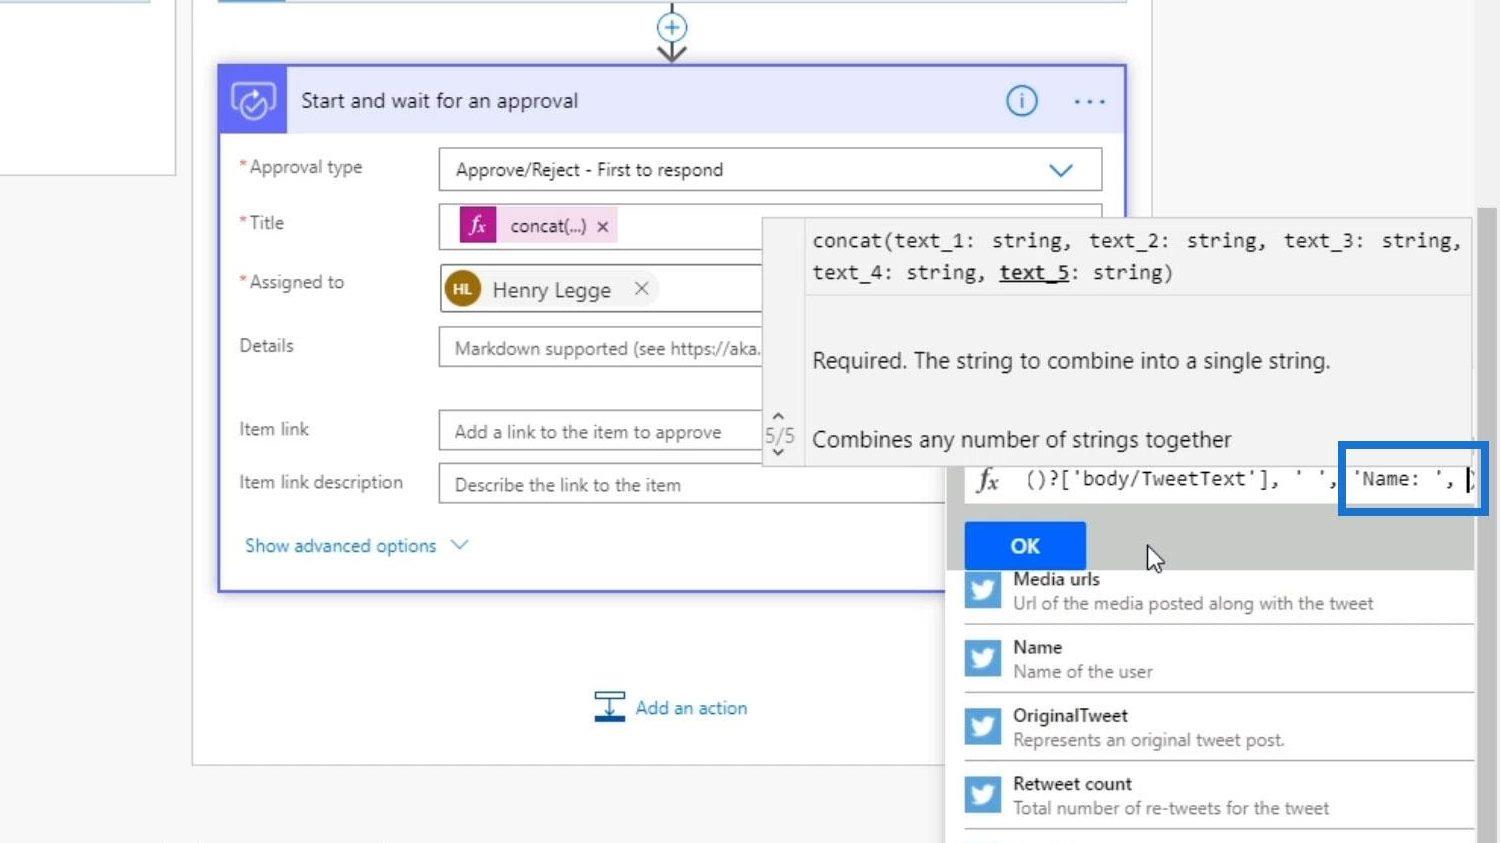Click the chevron next to Show advanced options
Viewport: 1500px width, 843px height.
pyautogui.click(x=459, y=545)
